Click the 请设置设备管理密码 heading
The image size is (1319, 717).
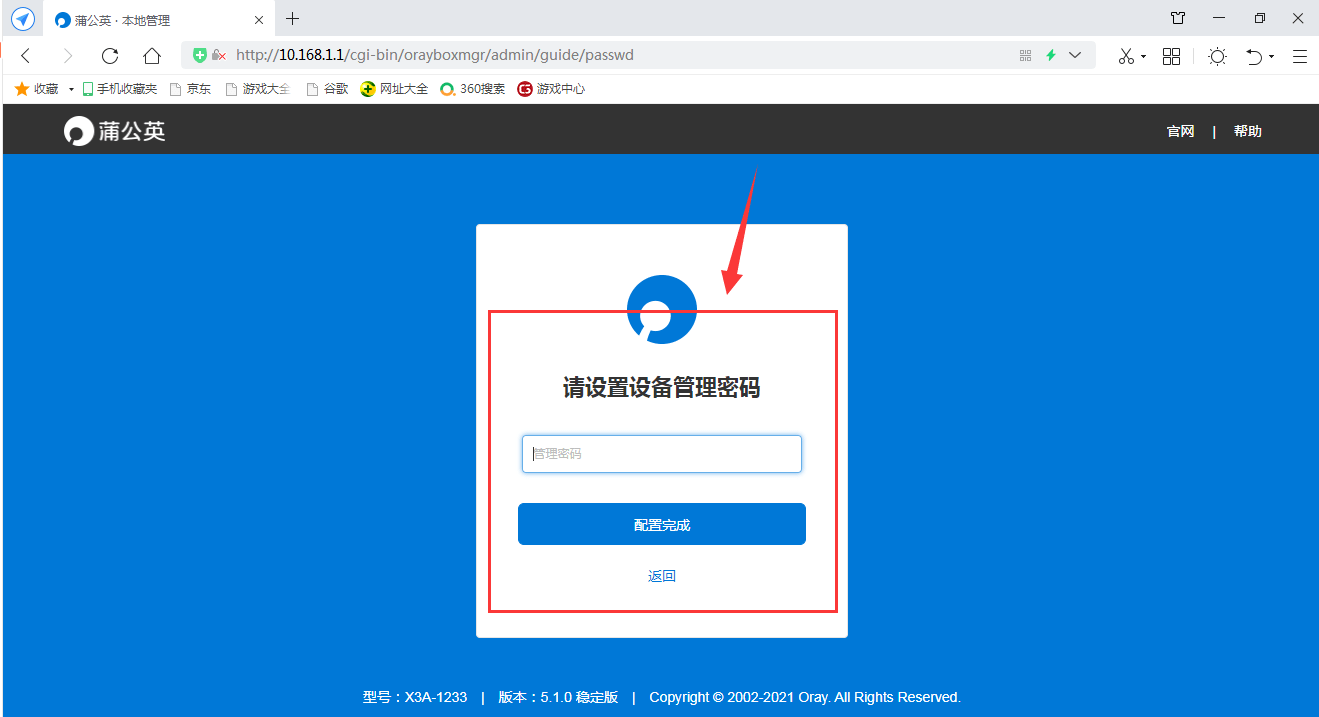662,388
